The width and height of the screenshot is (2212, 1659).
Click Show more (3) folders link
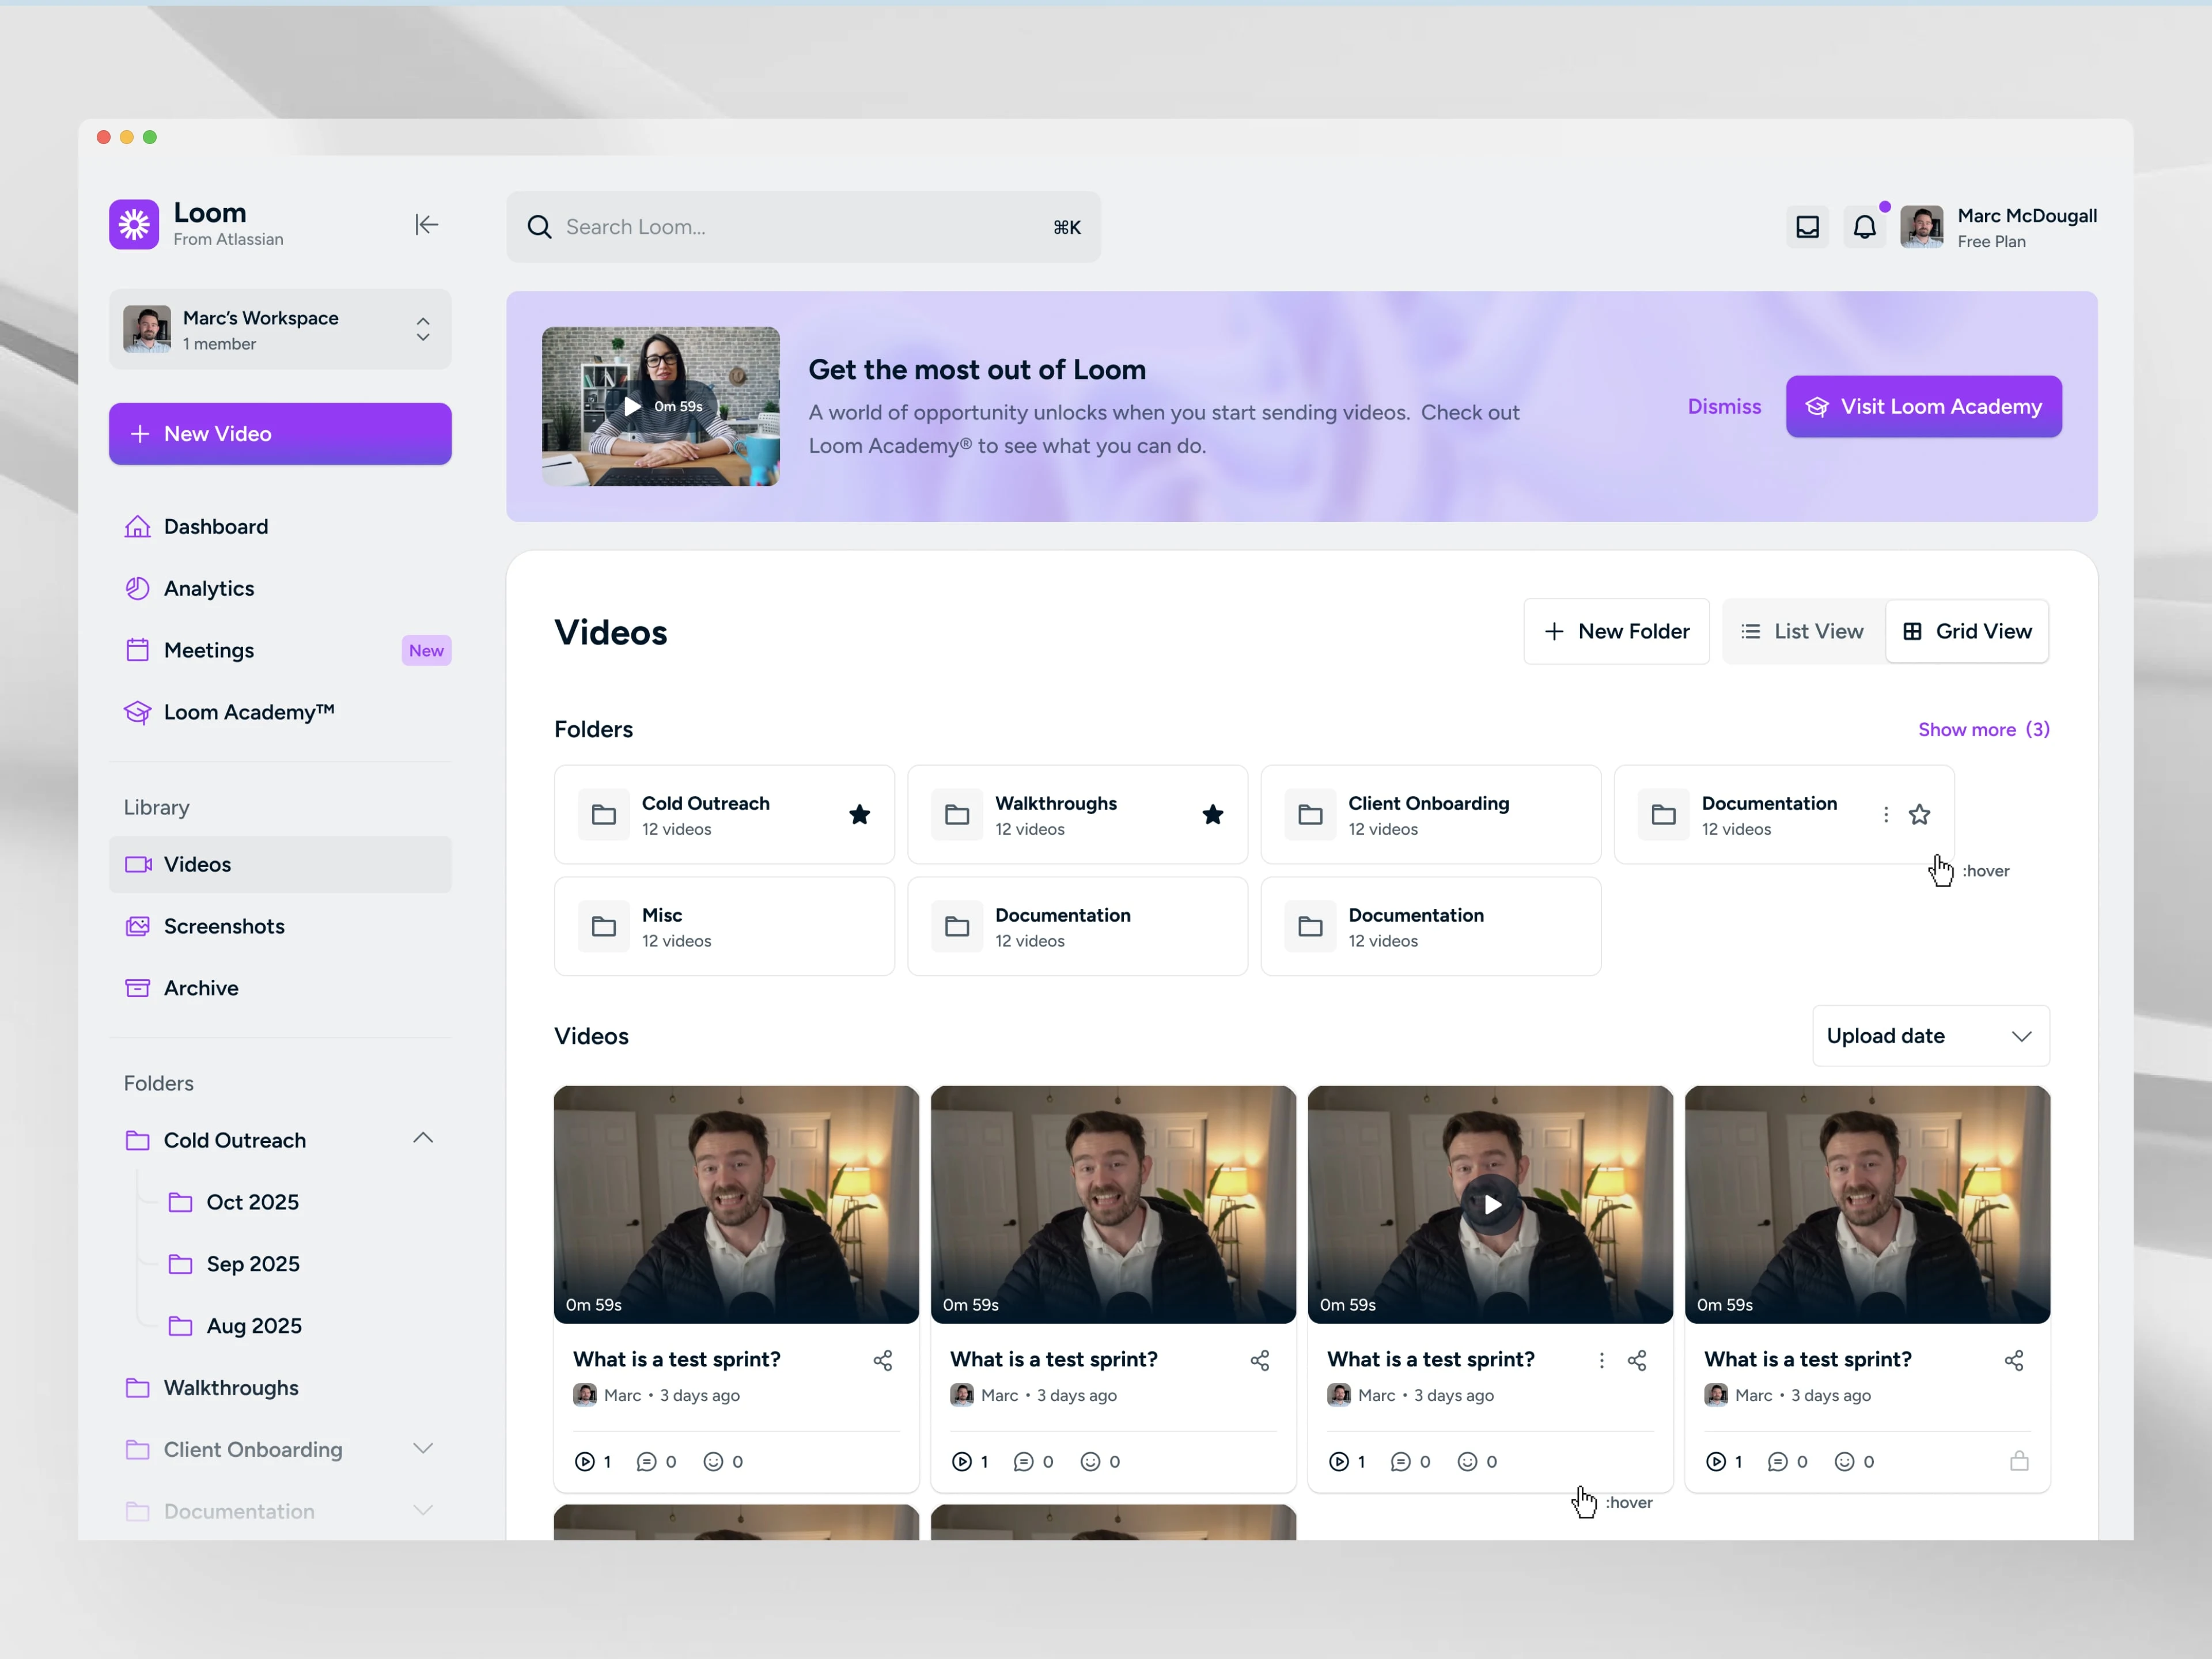point(1982,729)
